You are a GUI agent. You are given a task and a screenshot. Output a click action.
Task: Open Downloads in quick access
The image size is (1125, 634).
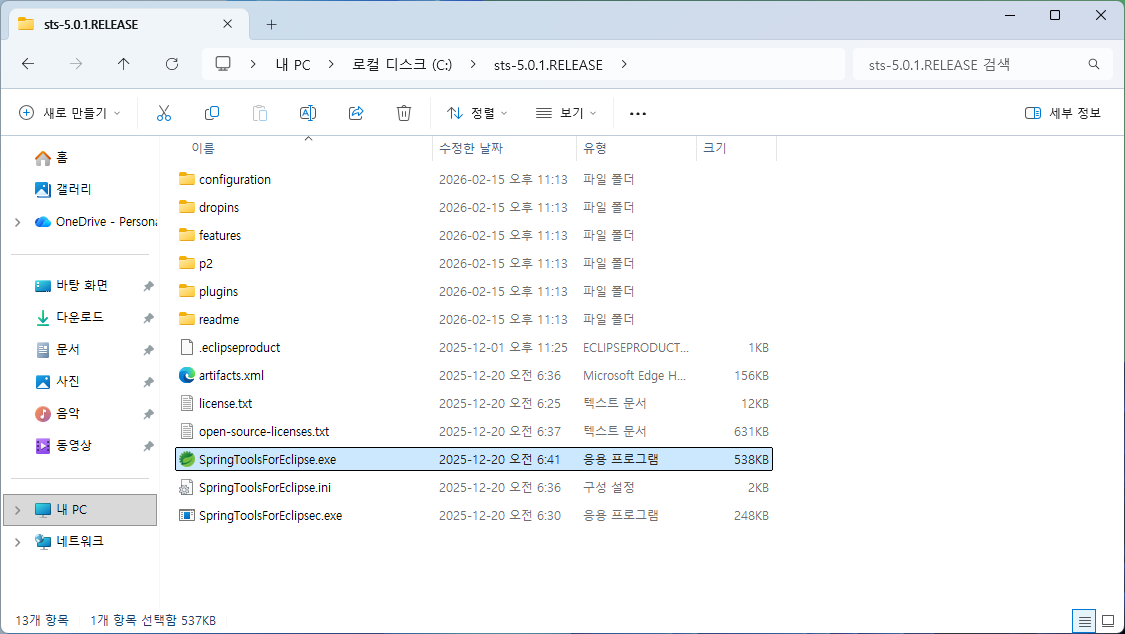pyautogui.click(x=69, y=317)
